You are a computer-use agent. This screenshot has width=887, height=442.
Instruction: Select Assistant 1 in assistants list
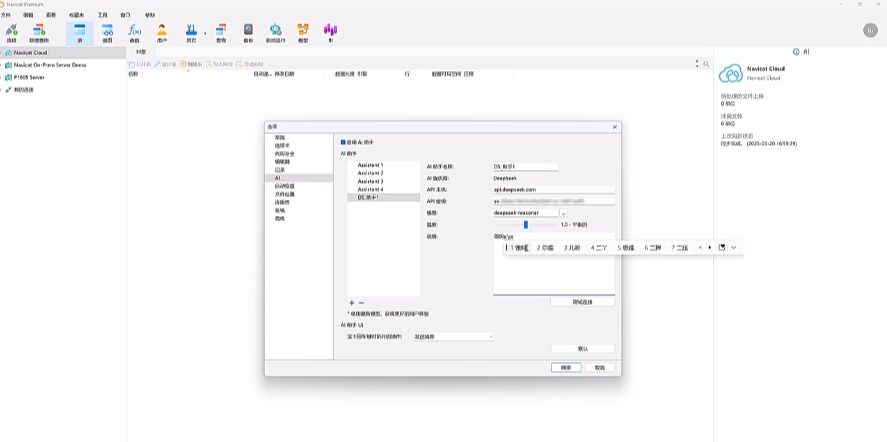384,165
